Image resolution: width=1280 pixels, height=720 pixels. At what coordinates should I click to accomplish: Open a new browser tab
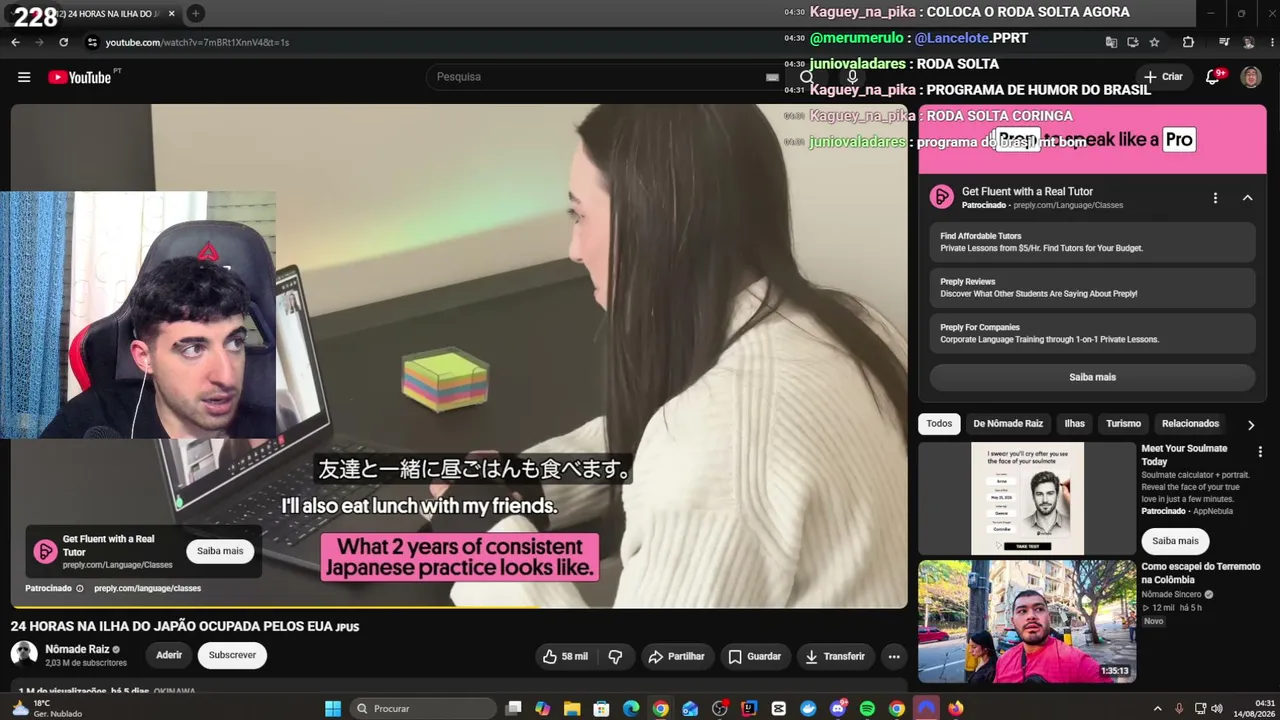(x=196, y=14)
